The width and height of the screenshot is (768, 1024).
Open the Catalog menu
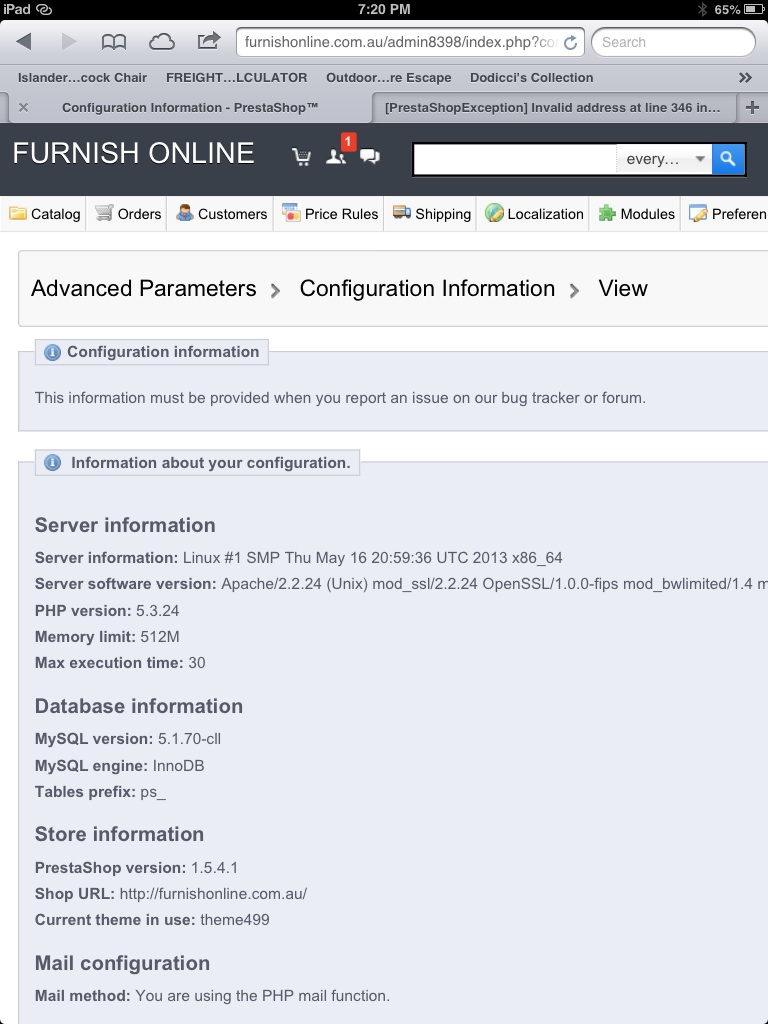[x=45, y=214]
